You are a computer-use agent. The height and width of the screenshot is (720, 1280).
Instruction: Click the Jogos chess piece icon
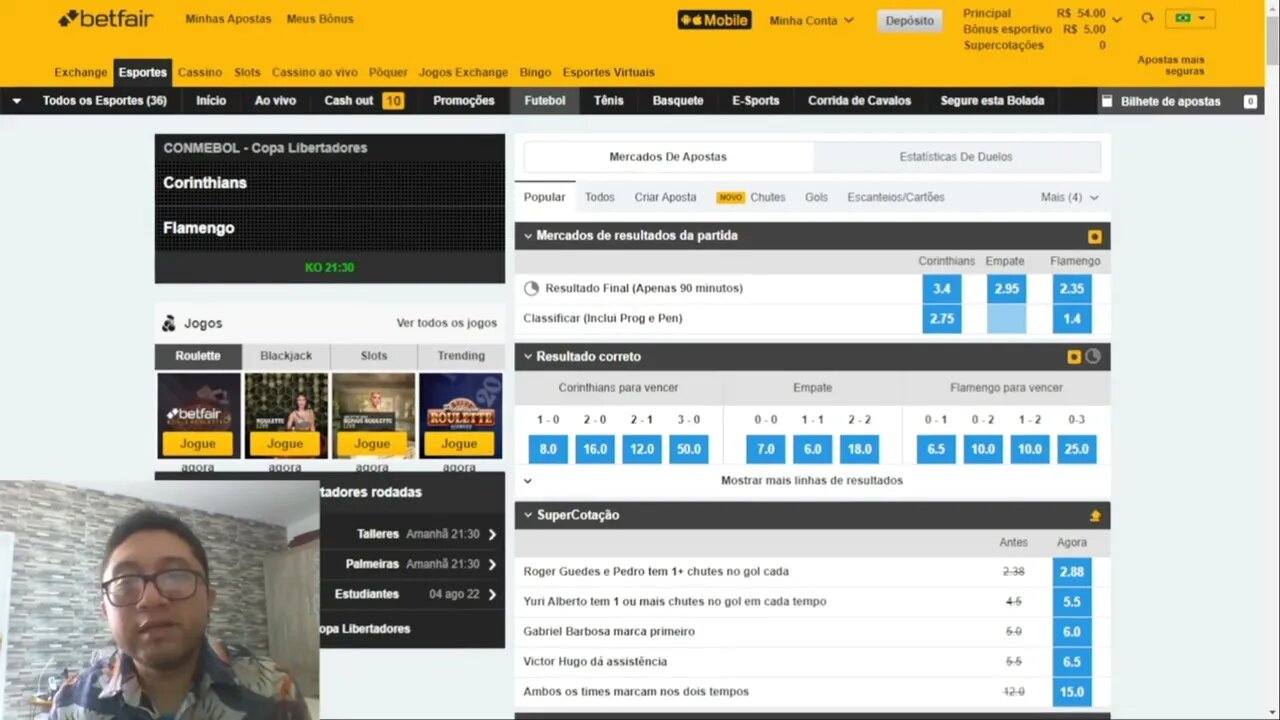point(169,323)
